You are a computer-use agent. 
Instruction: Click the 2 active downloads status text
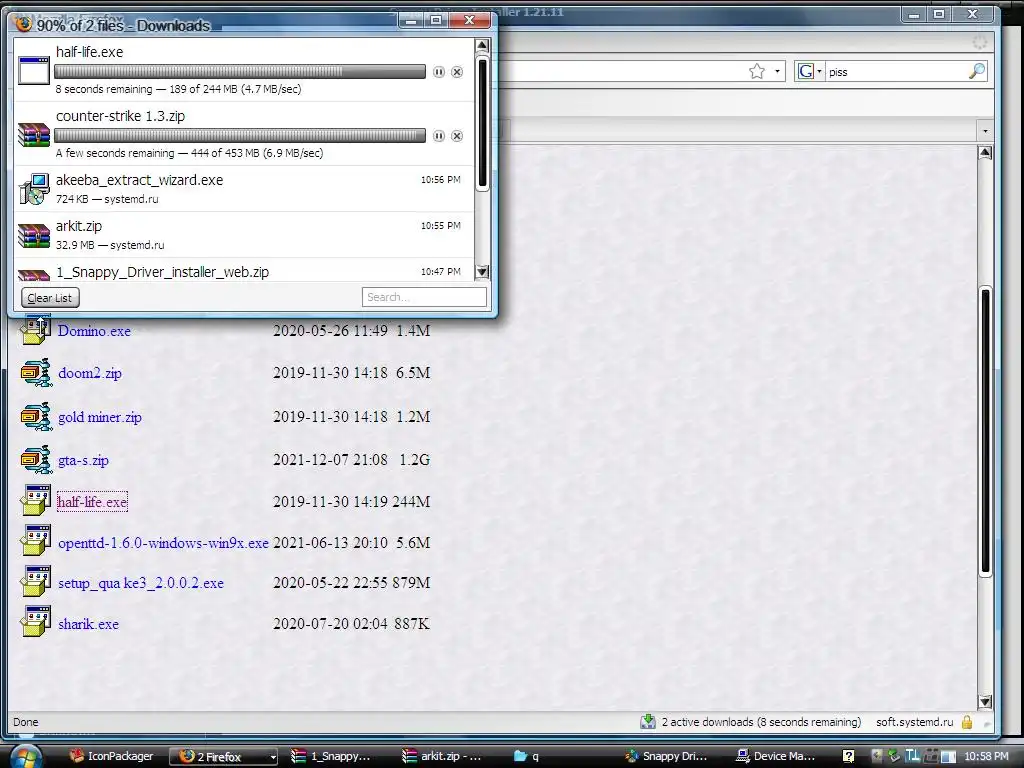761,722
